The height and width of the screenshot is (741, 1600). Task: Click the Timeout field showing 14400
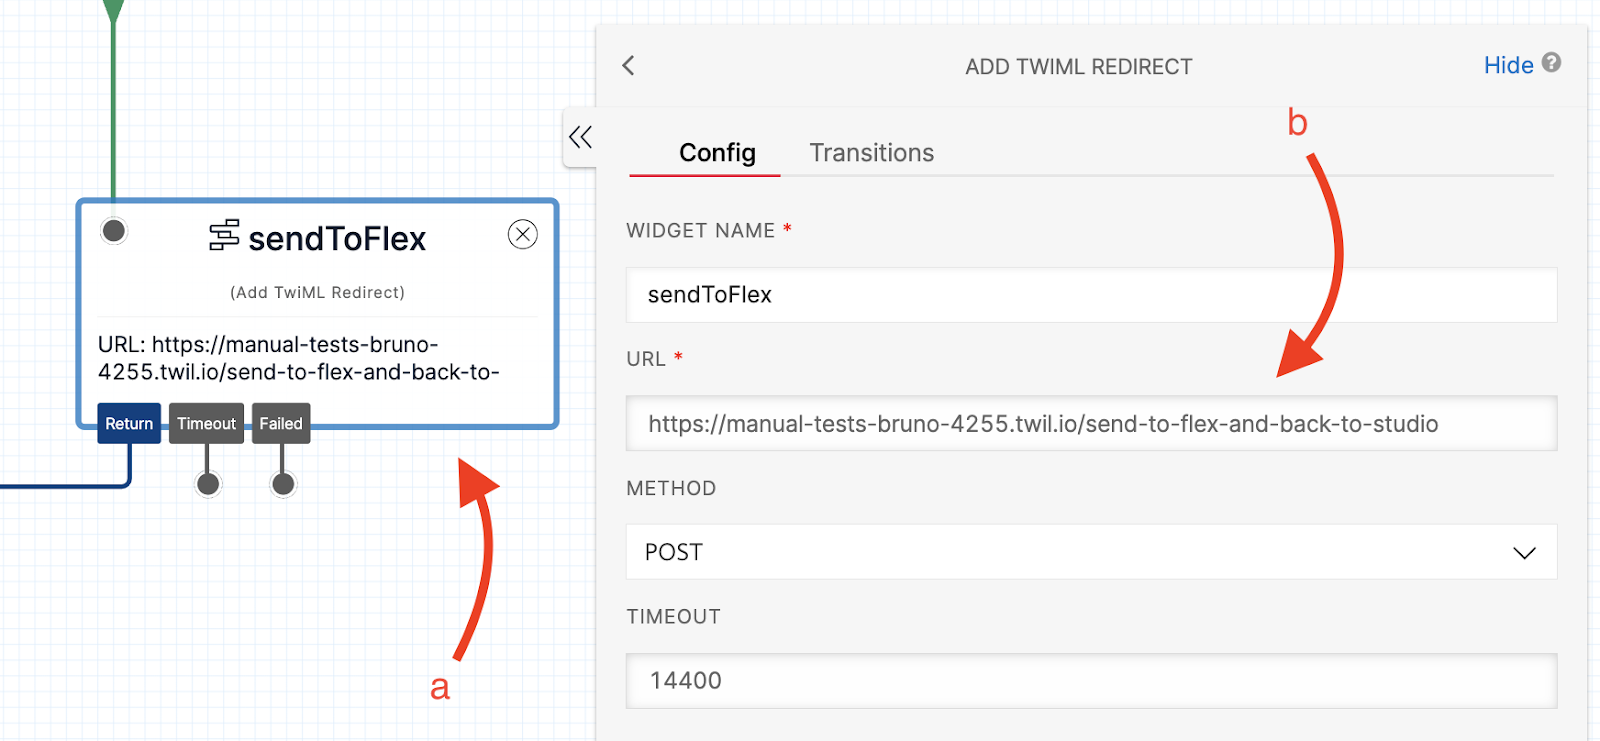(1090, 681)
